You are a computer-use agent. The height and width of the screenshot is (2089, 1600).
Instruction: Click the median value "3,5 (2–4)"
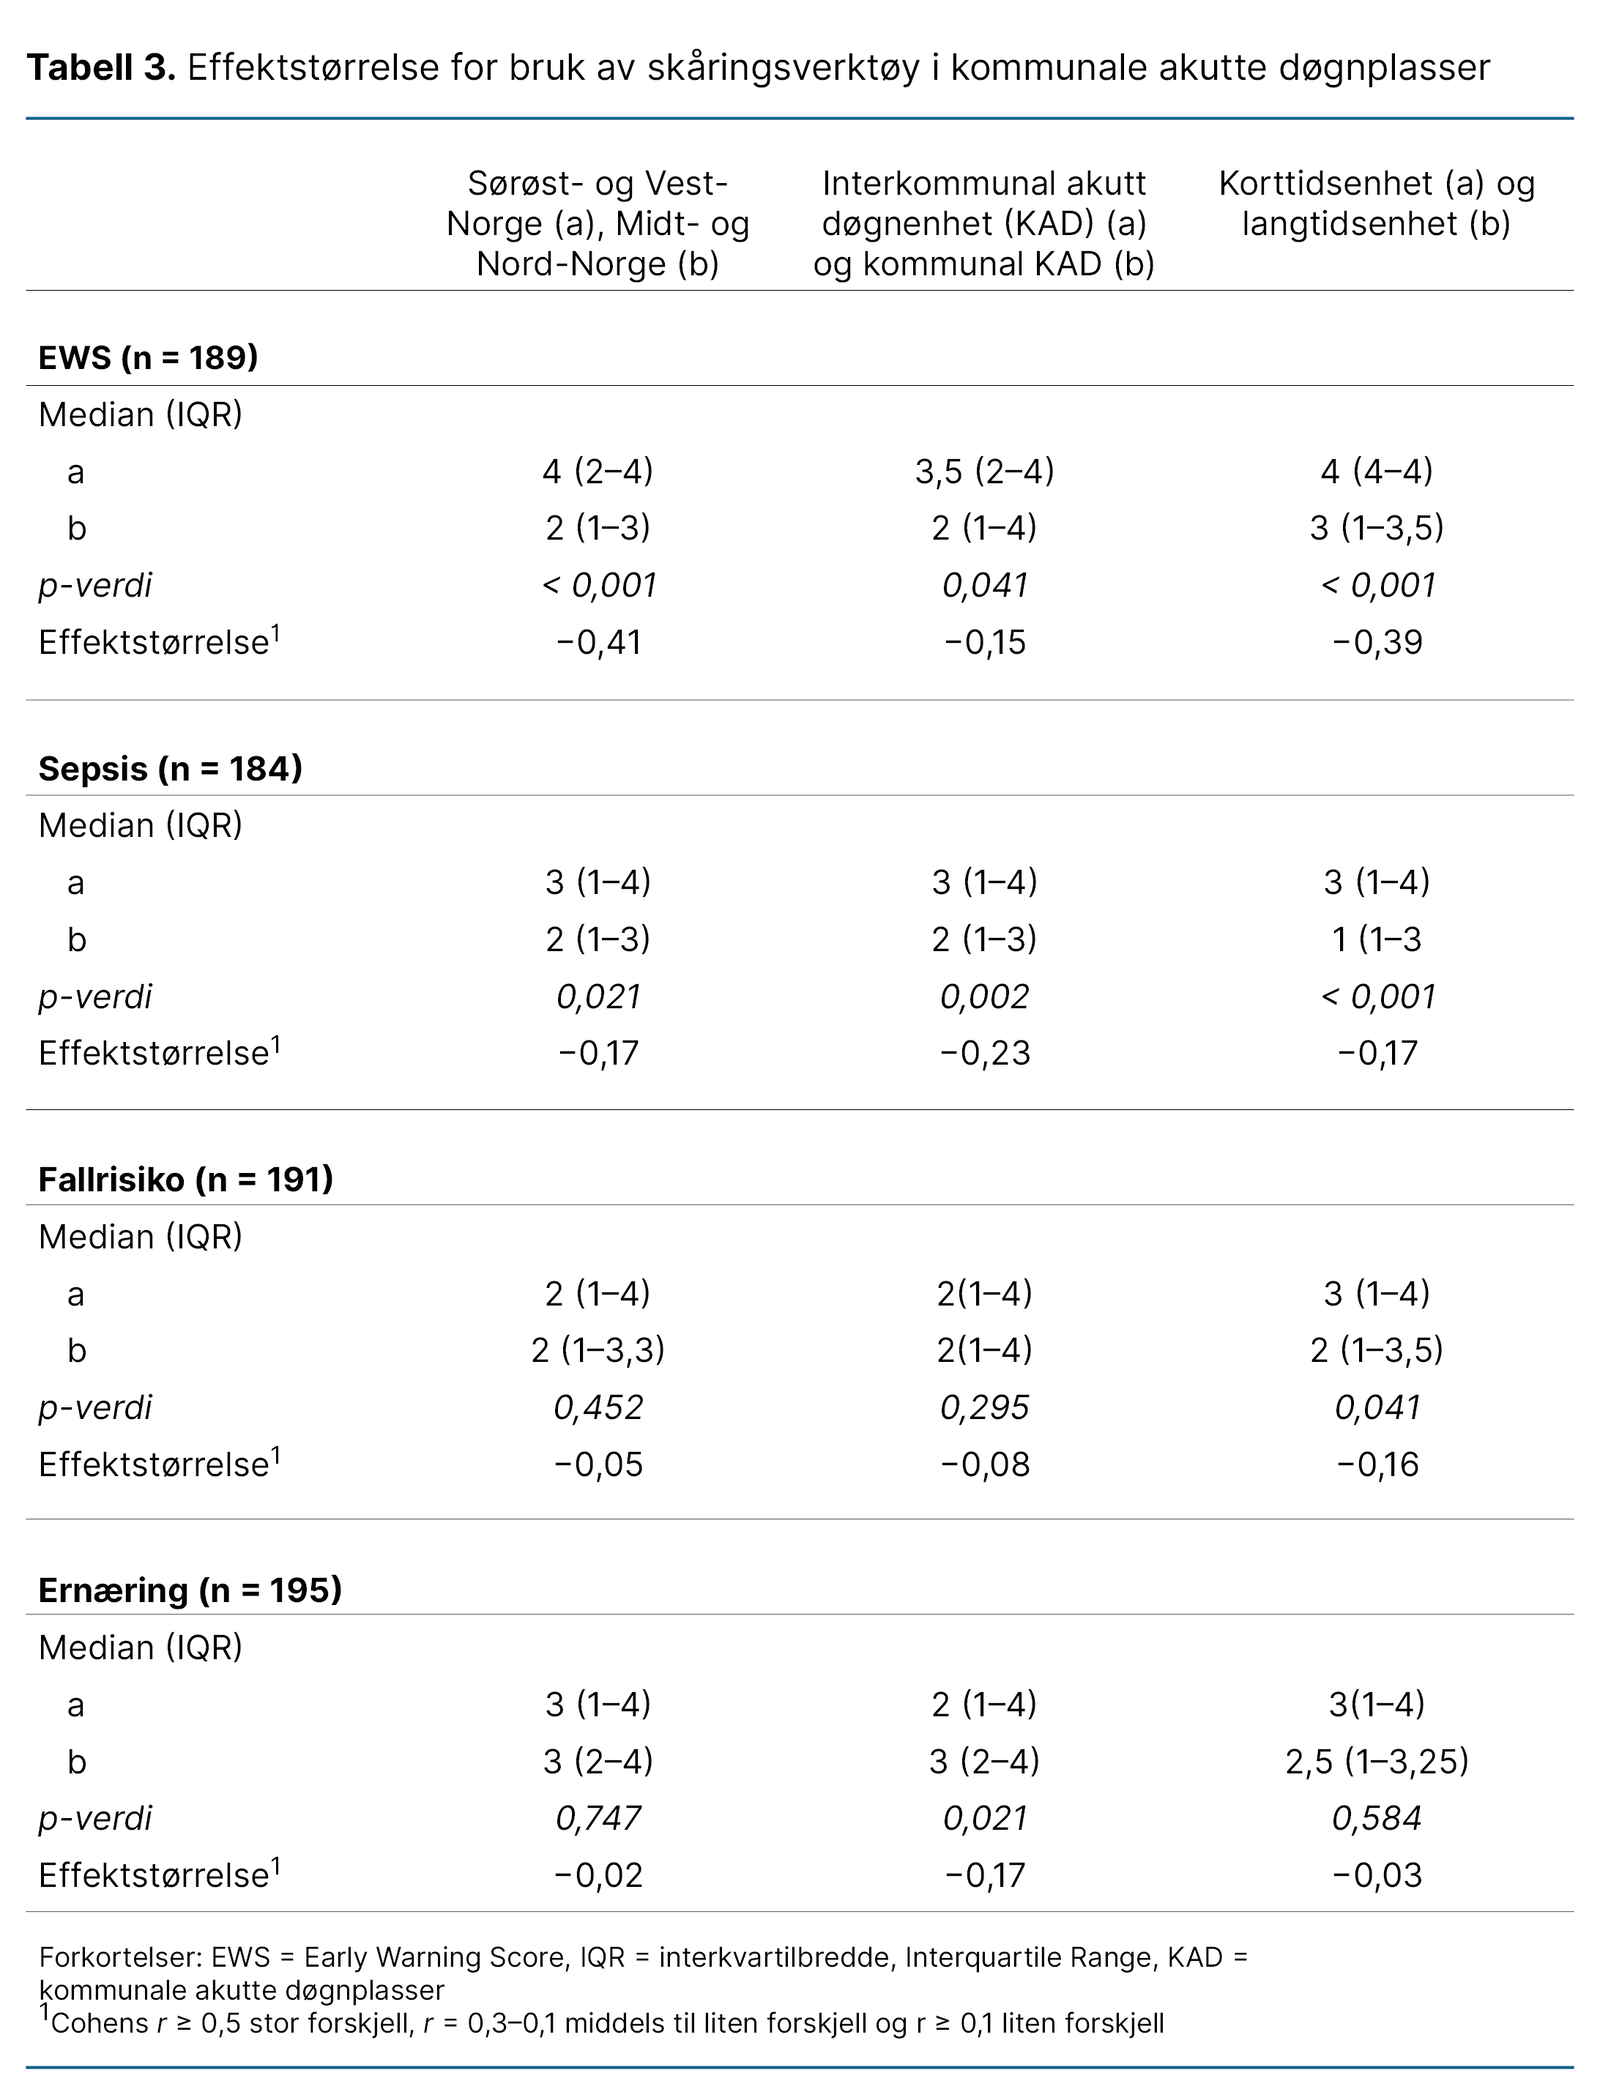(x=984, y=471)
